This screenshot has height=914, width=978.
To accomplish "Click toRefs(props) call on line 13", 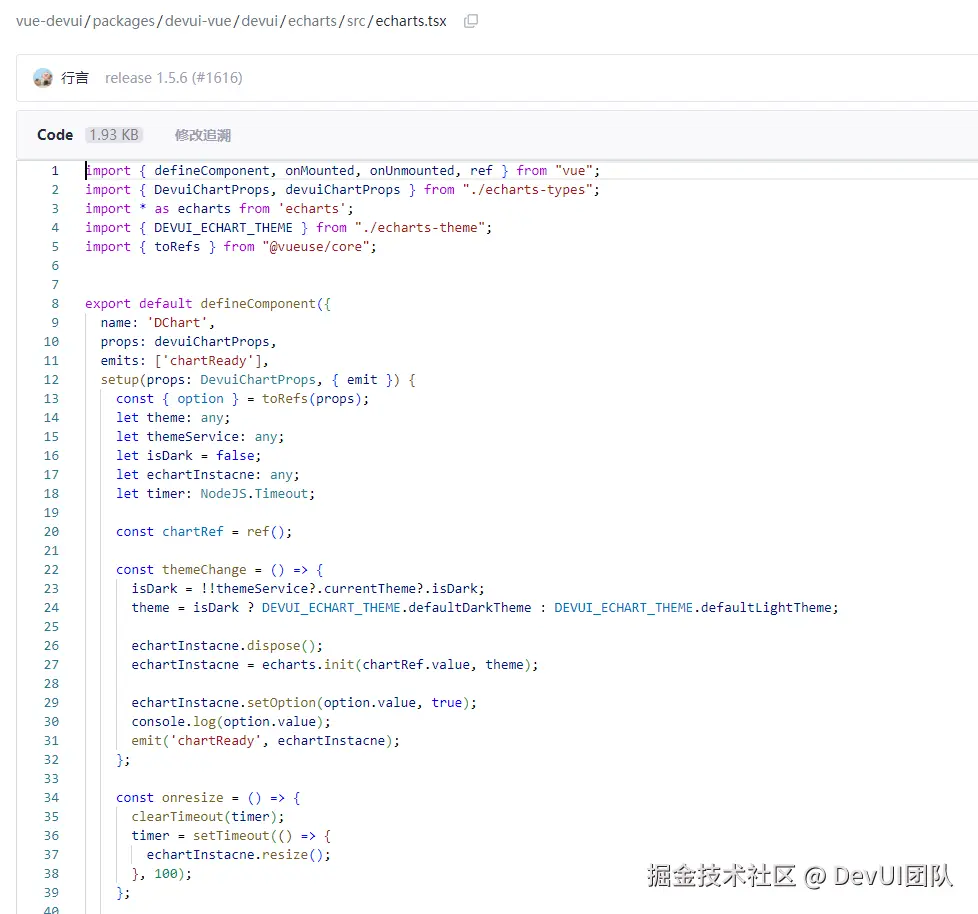I will [311, 399].
